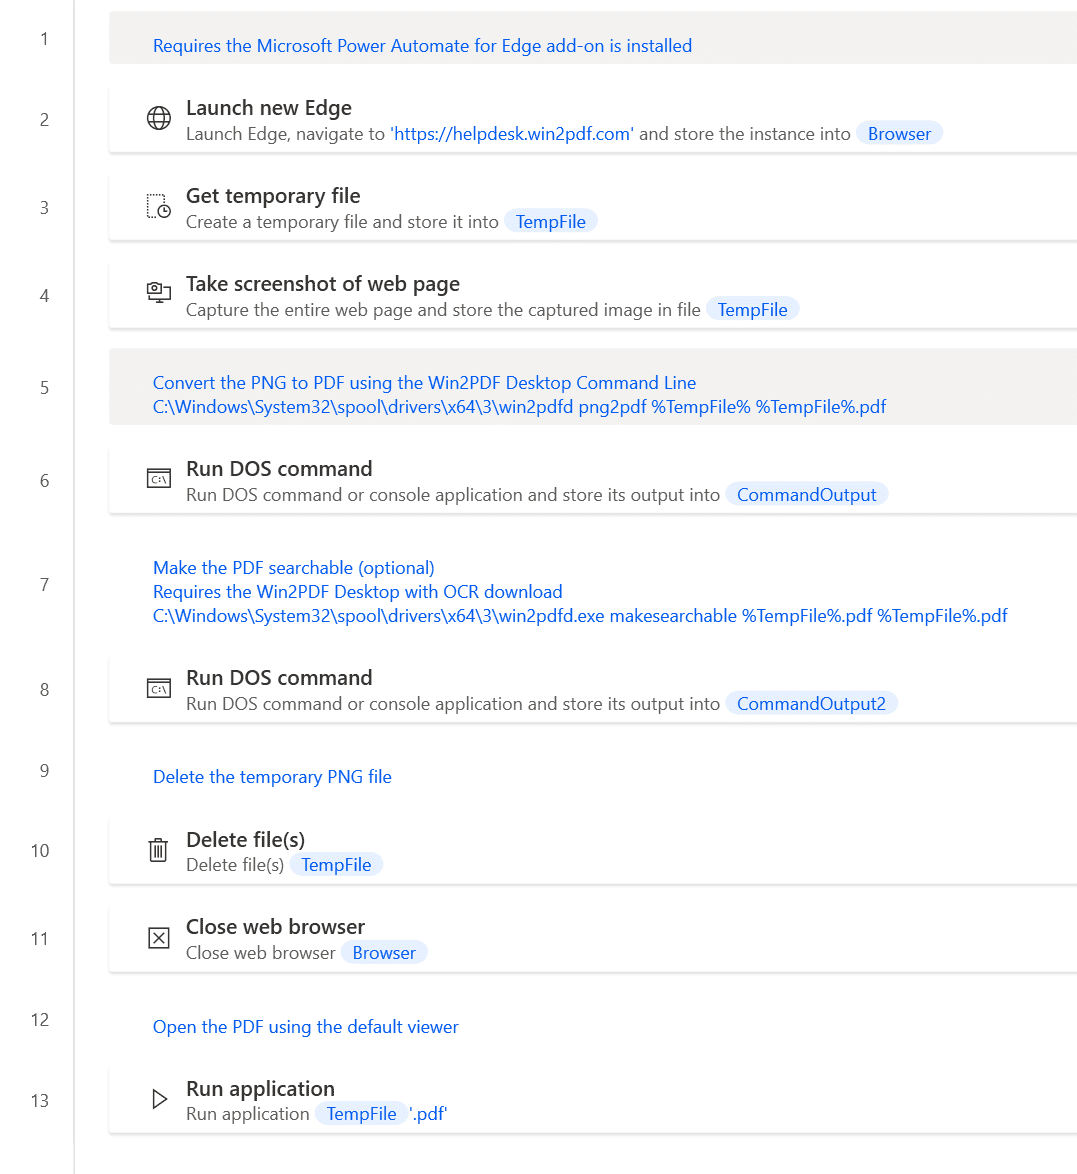The width and height of the screenshot is (1077, 1174).
Task: Click the CommandOutput variable pill
Action: point(806,494)
